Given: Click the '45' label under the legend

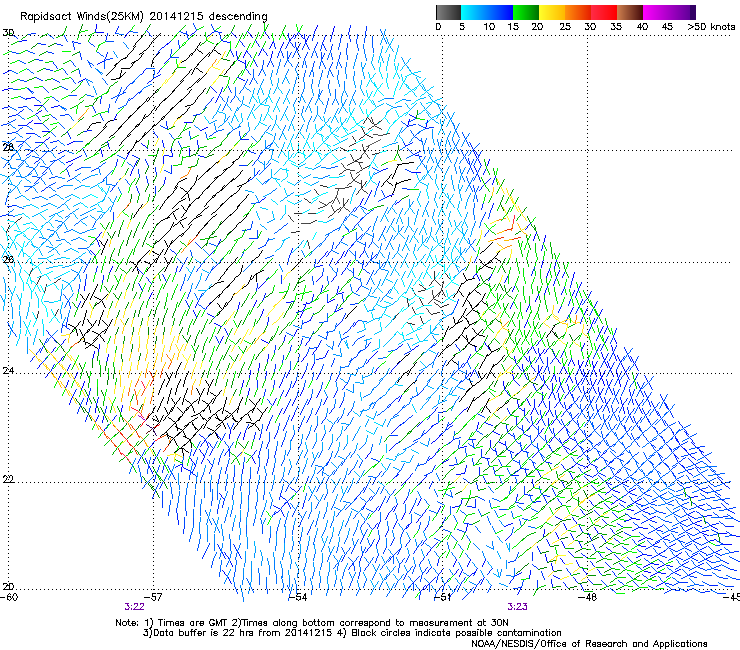Looking at the screenshot, I should coord(667,27).
